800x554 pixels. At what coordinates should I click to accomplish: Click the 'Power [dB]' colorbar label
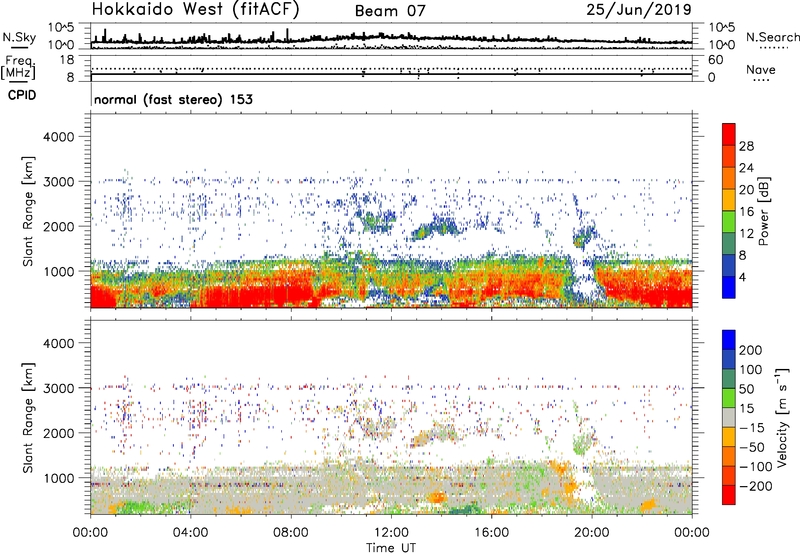(x=763, y=211)
